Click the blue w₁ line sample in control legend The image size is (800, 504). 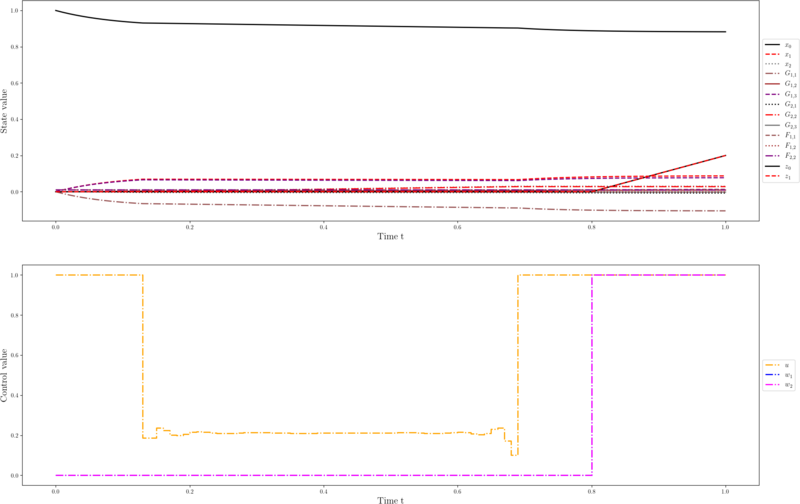click(772, 375)
